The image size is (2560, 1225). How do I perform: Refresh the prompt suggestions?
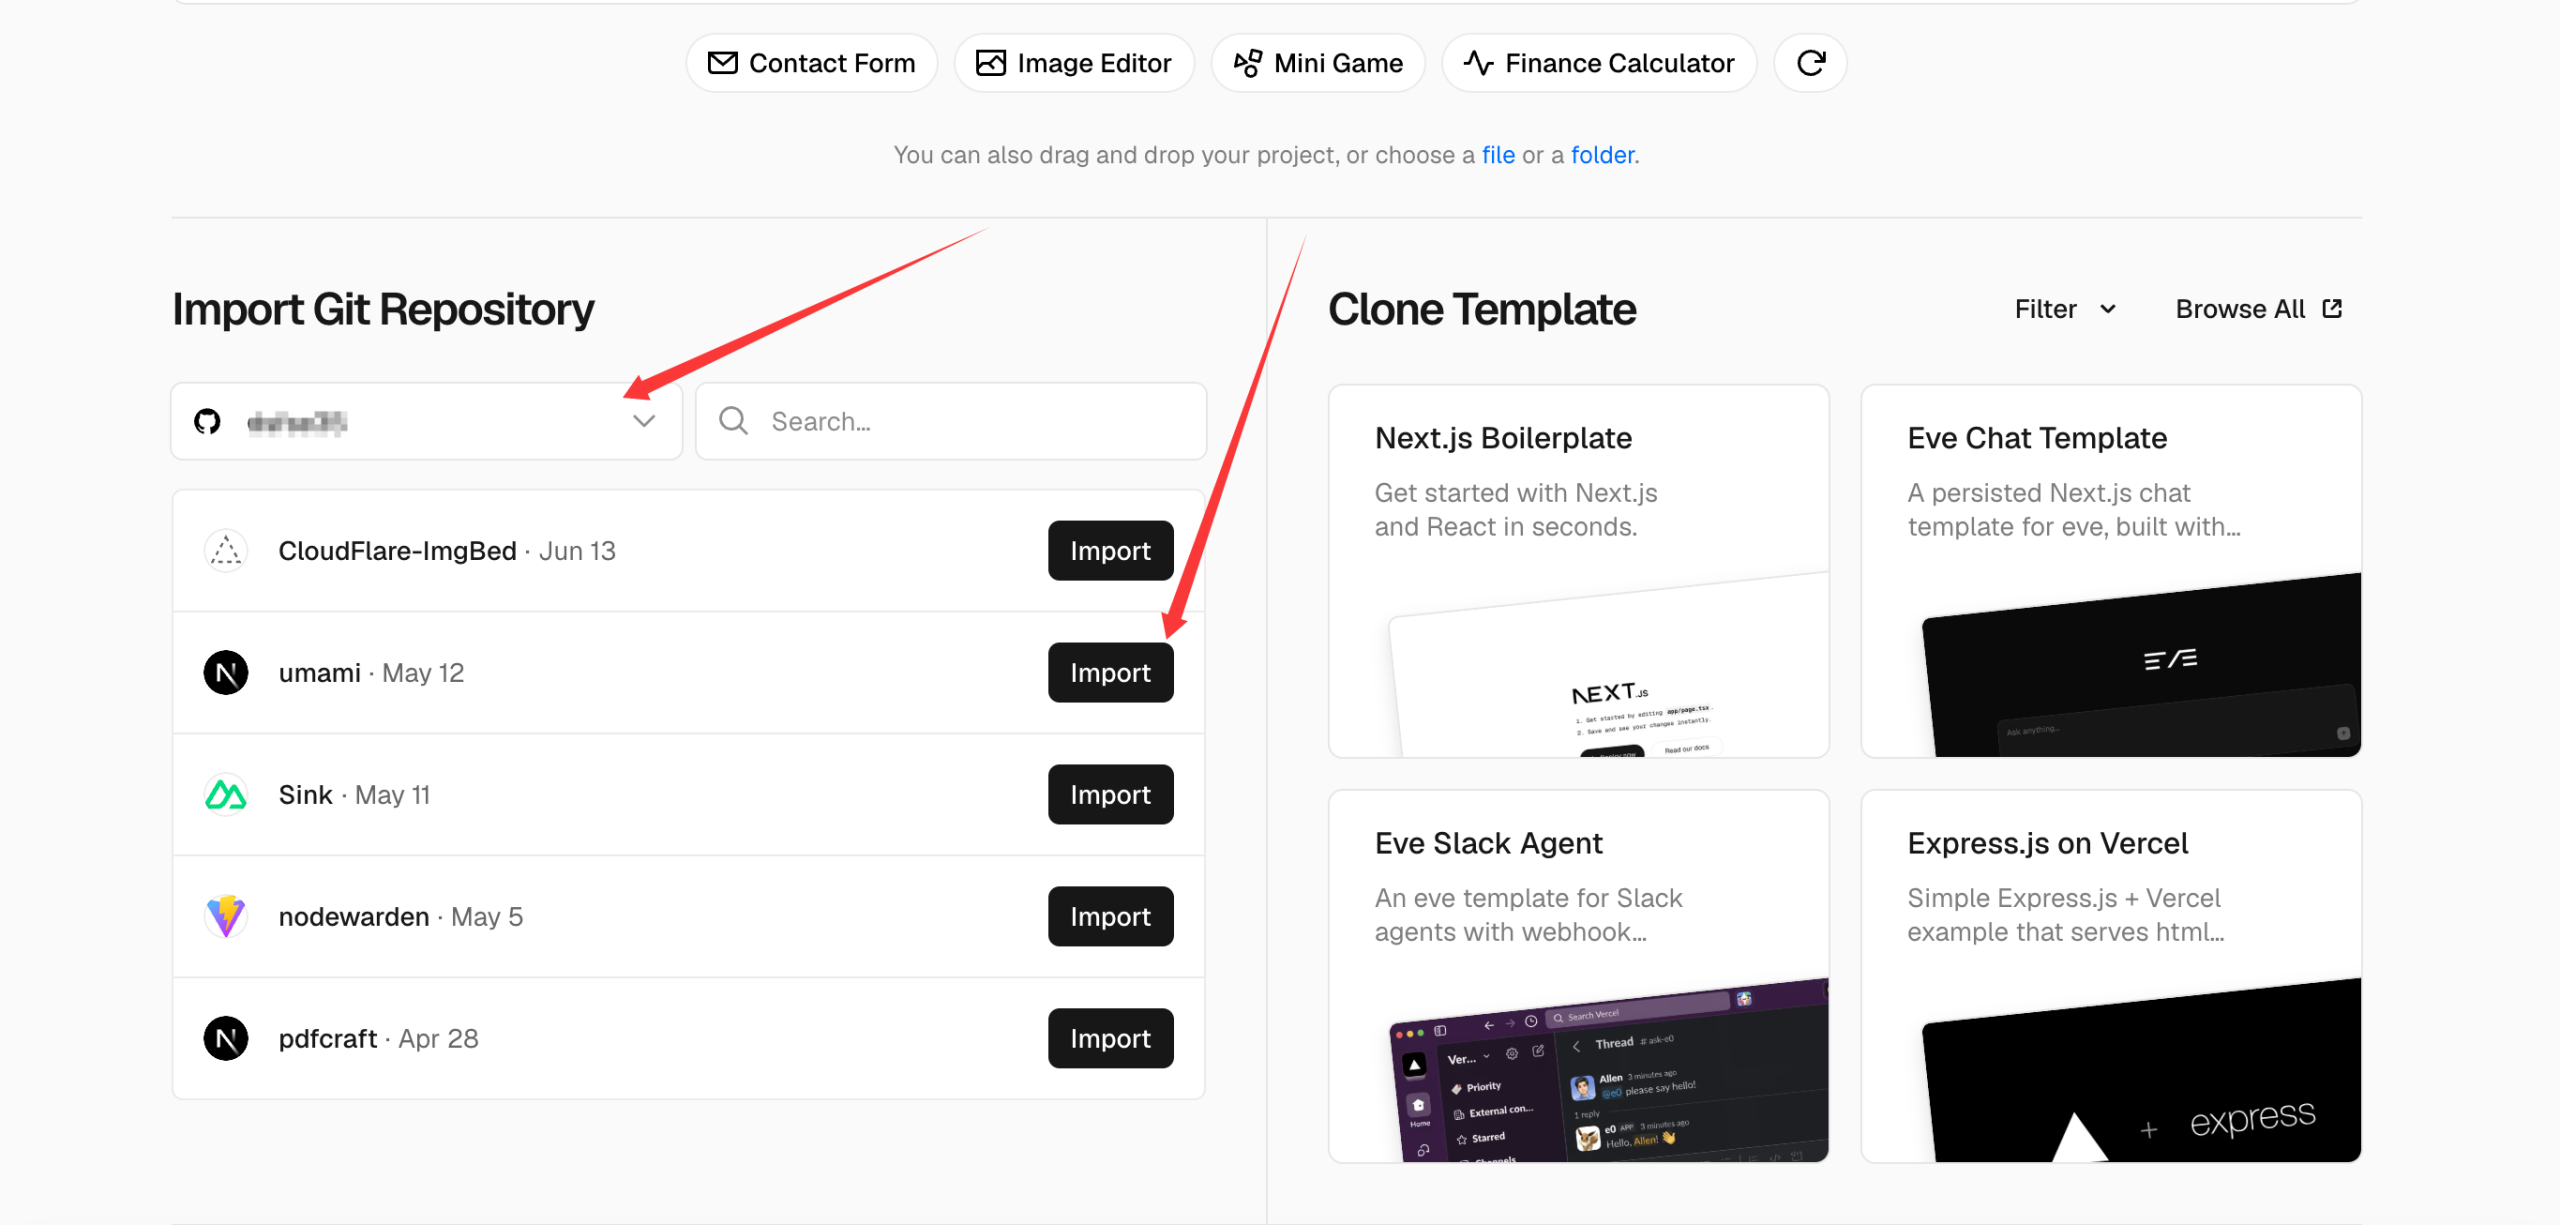tap(1810, 63)
